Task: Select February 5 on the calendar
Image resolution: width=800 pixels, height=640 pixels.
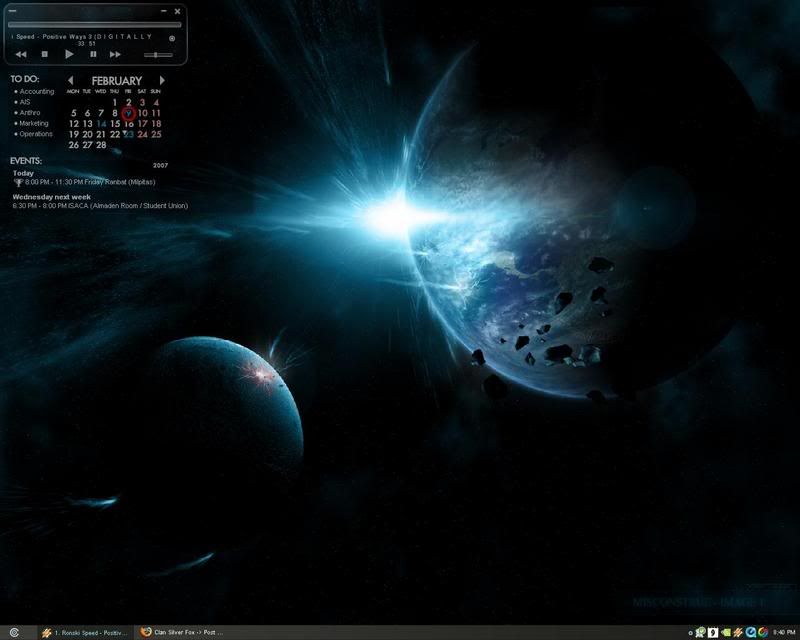Action: (x=73, y=113)
